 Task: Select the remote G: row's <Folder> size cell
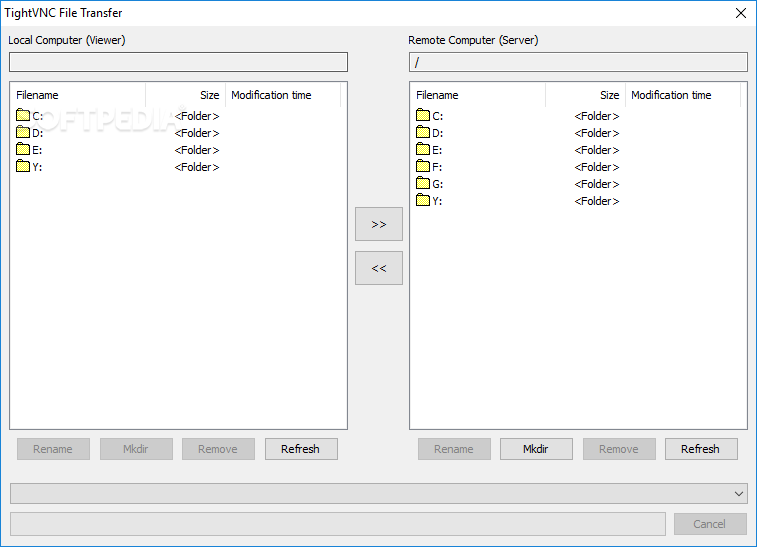coord(597,184)
